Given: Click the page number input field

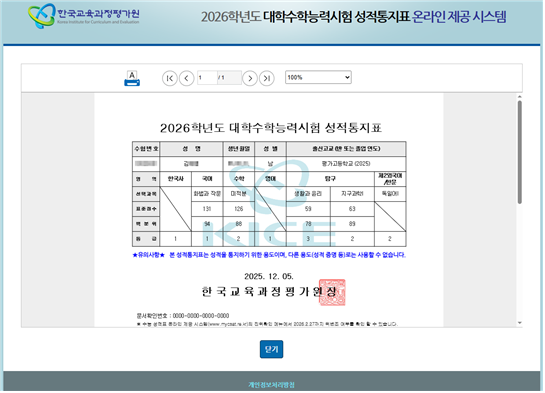Looking at the screenshot, I should [x=208, y=78].
